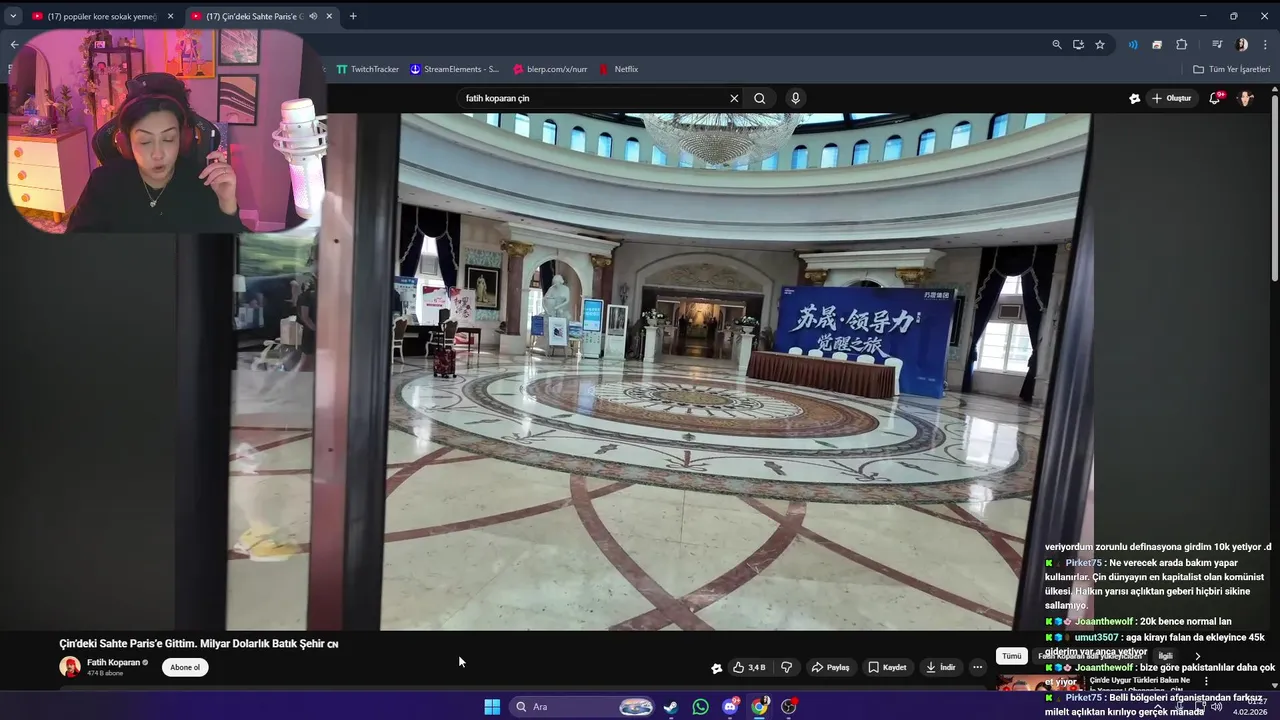The height and width of the screenshot is (720, 1280).
Task: Clear the YouTube search field with X
Action: [x=734, y=98]
